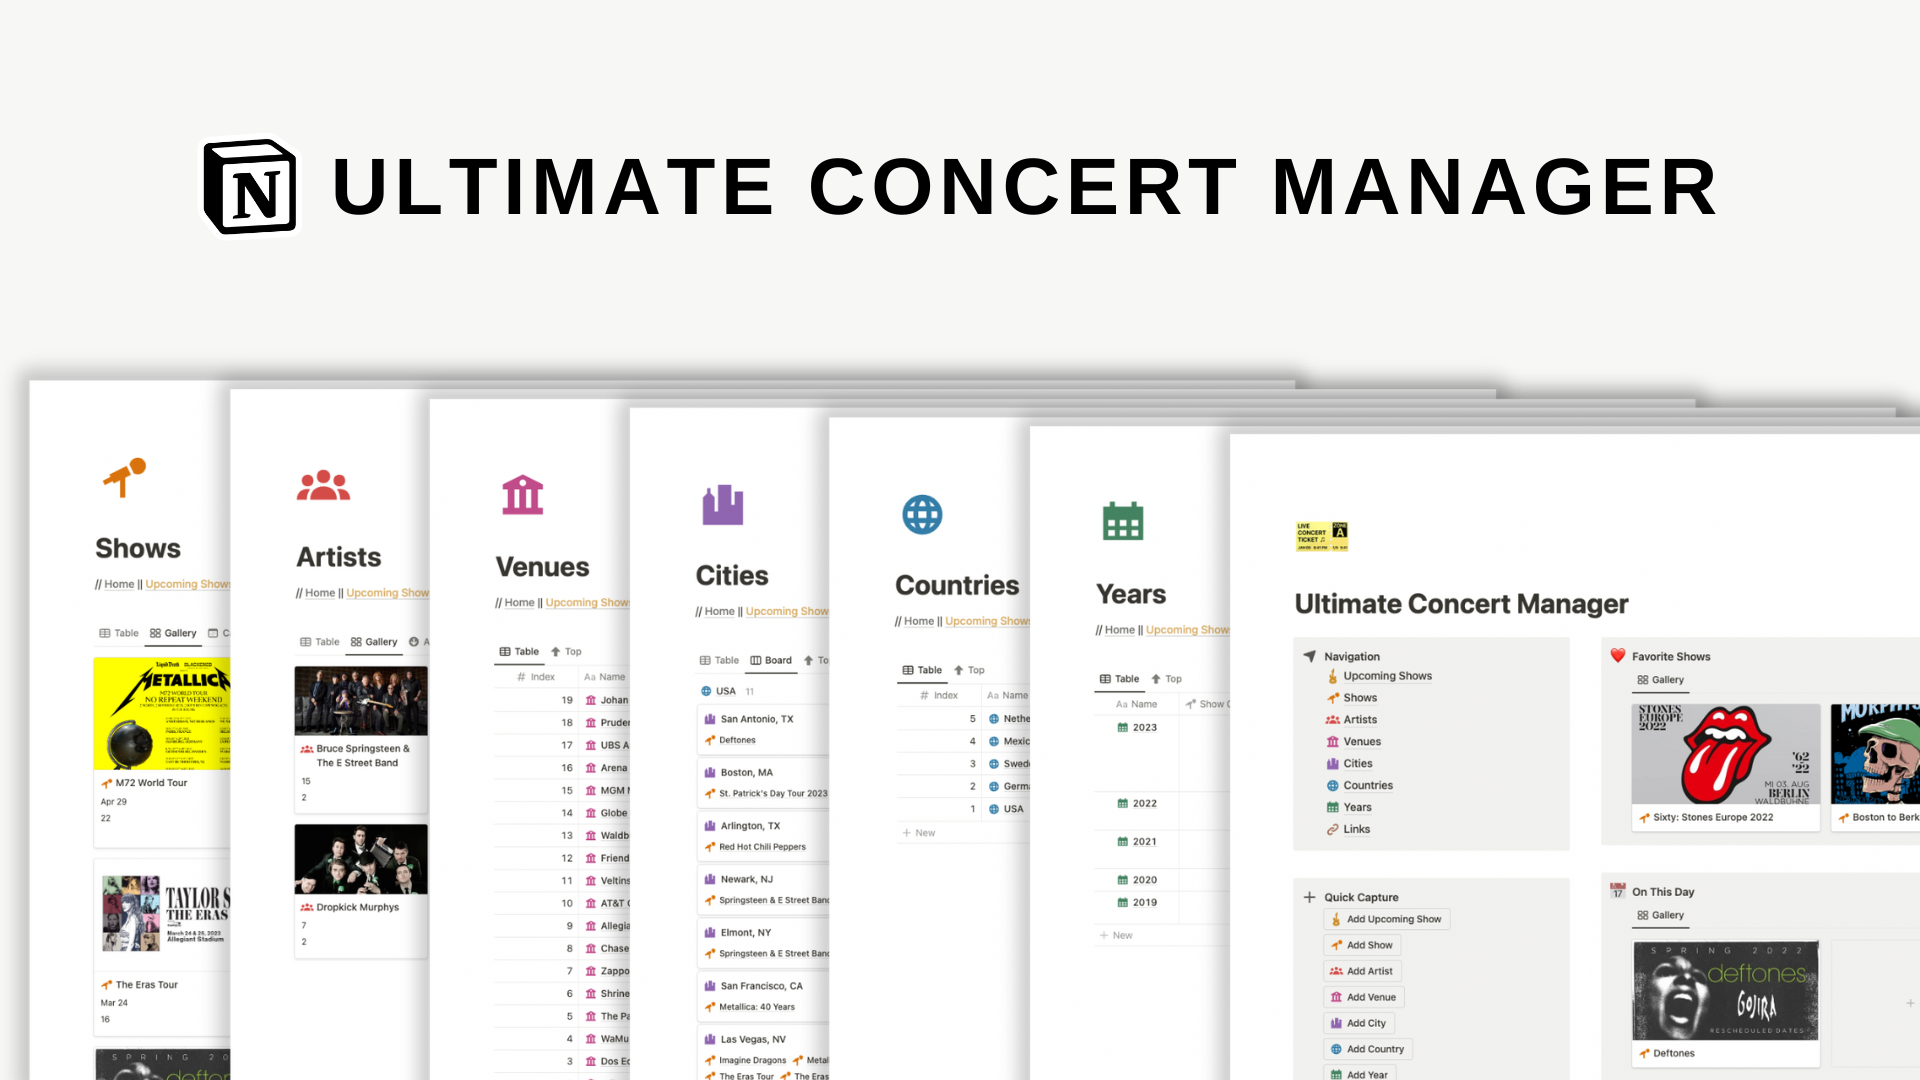1920x1080 pixels.
Task: Select Table tab on Venues page
Action: 519,651
